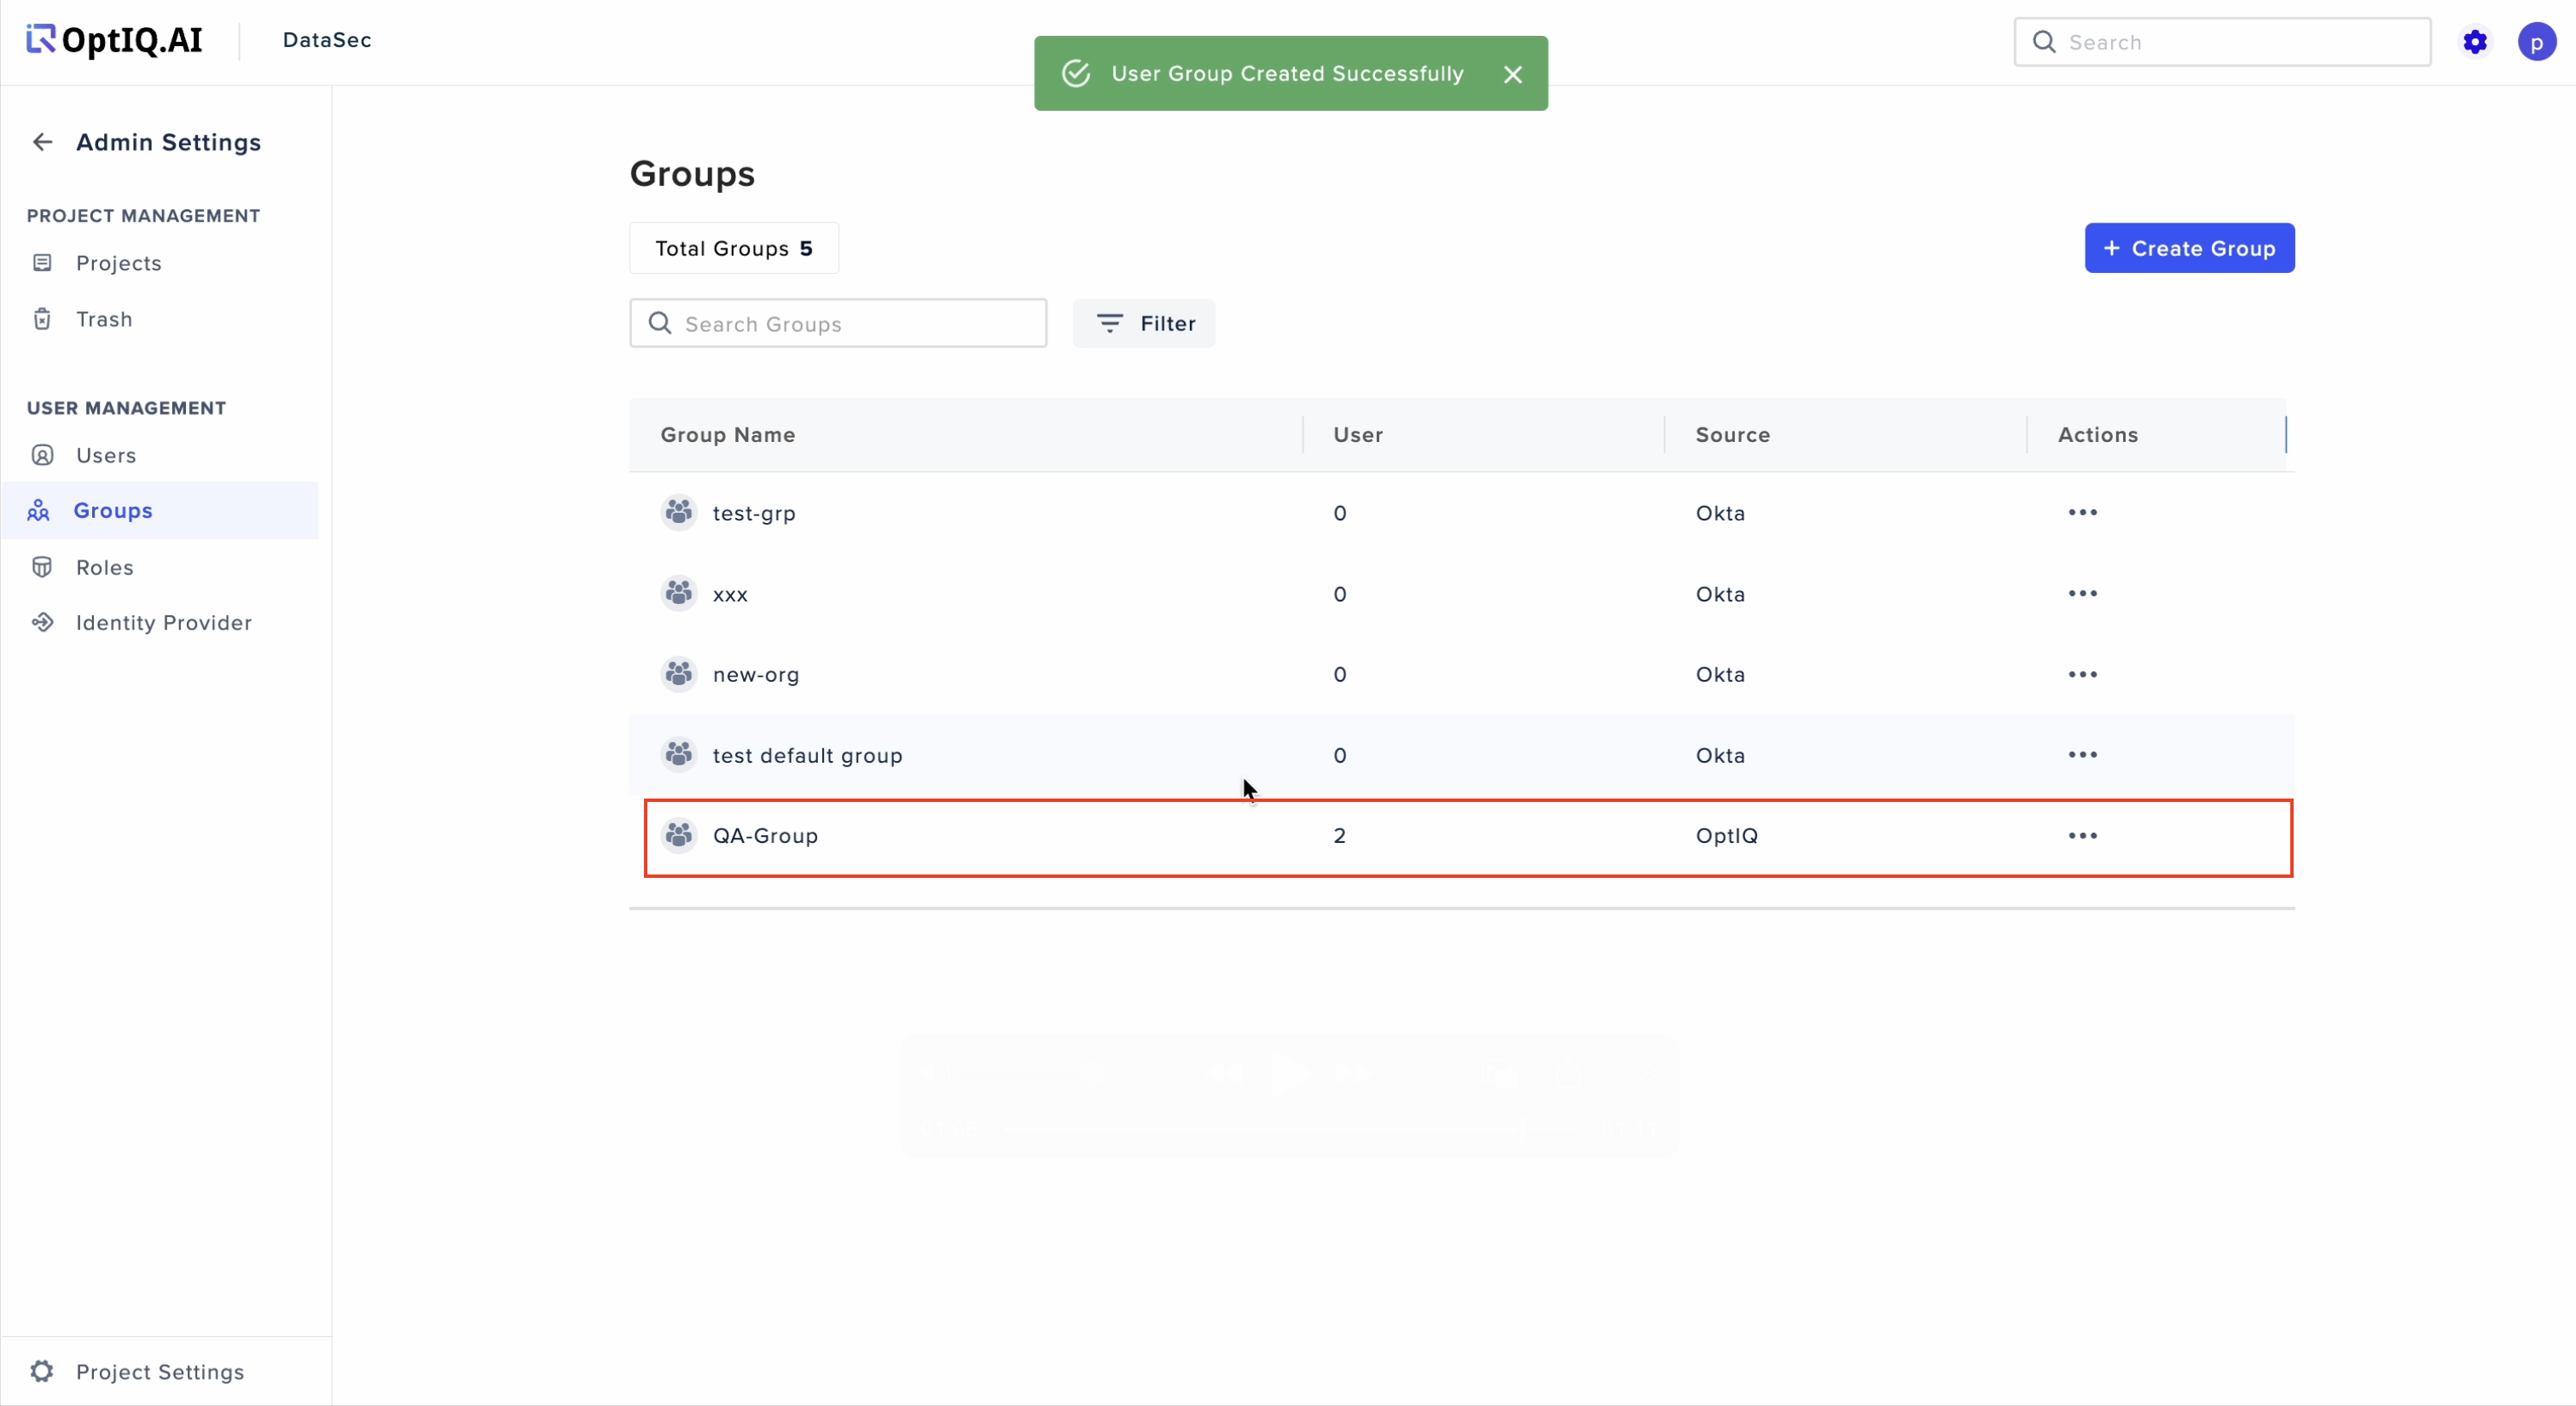Open Projects in the sidebar
2576x1406 pixels.
coord(118,263)
